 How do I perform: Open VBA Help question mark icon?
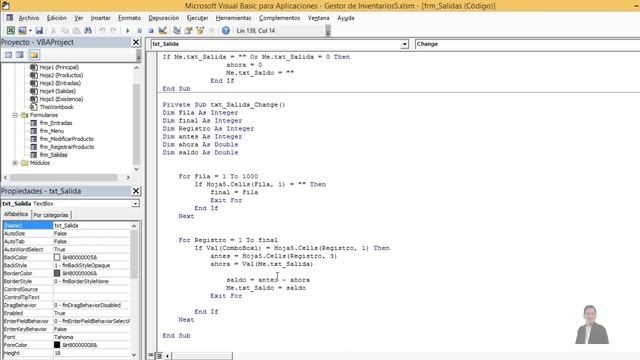pos(226,31)
